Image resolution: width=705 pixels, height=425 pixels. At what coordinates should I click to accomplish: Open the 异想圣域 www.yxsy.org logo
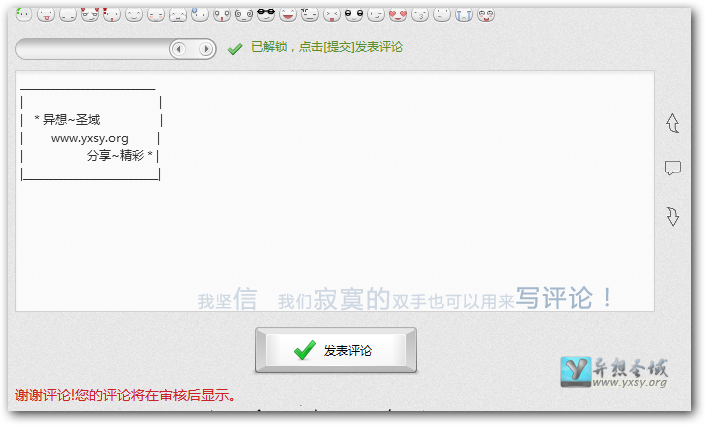pyautogui.click(x=614, y=372)
